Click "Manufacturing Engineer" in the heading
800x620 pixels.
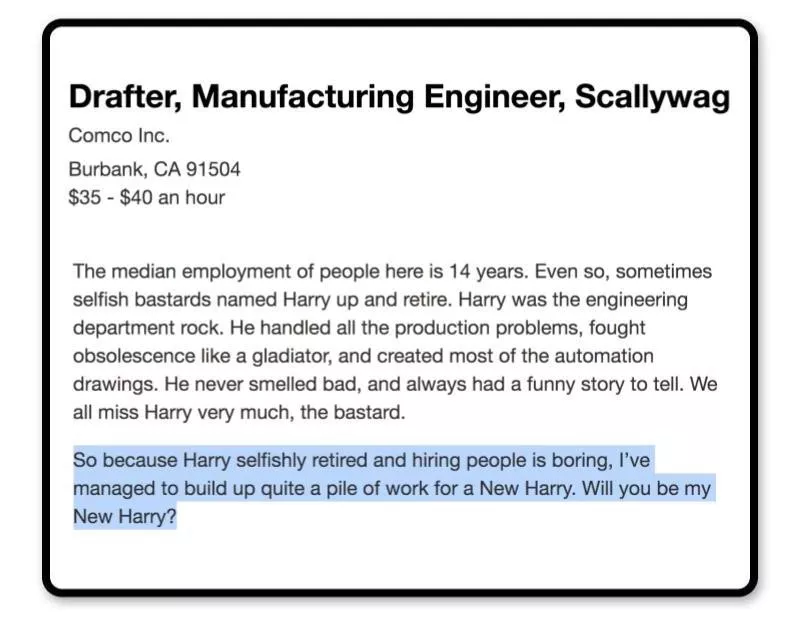377,97
